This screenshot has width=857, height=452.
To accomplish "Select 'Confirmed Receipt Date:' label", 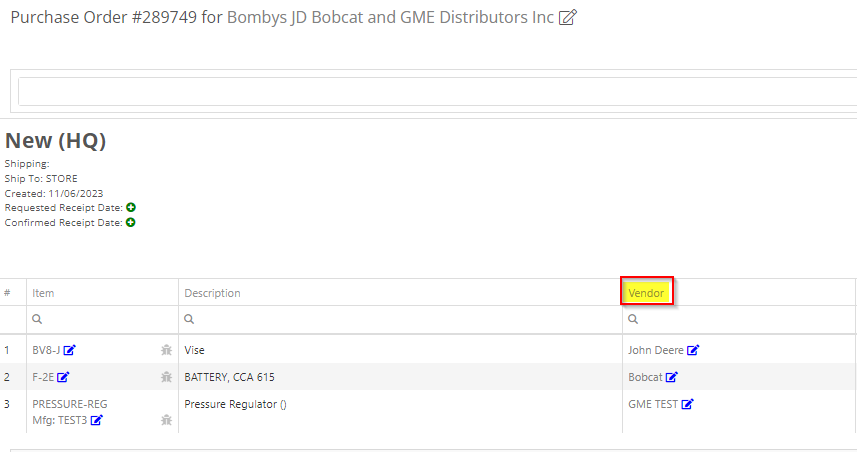I will point(63,222).
